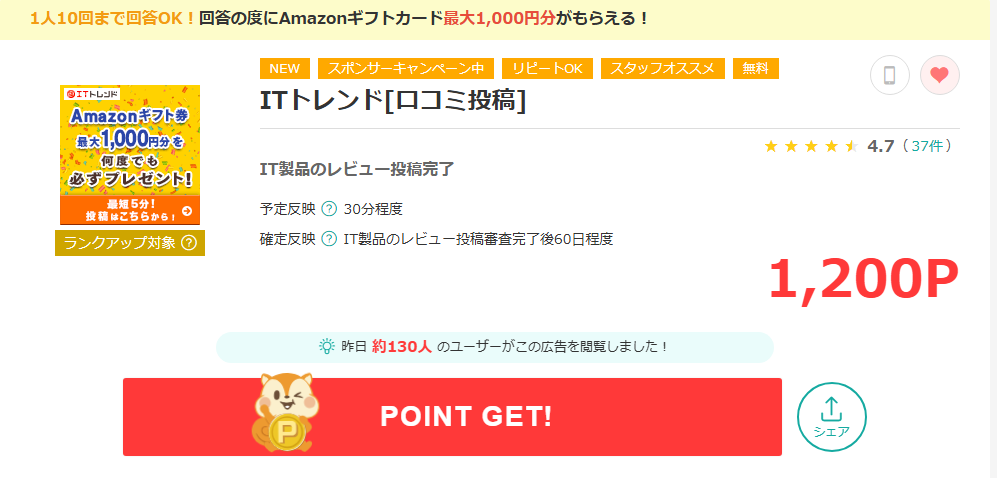This screenshot has width=997, height=478.
Task: Click the スタッフオススメ tag
Action: (663, 69)
